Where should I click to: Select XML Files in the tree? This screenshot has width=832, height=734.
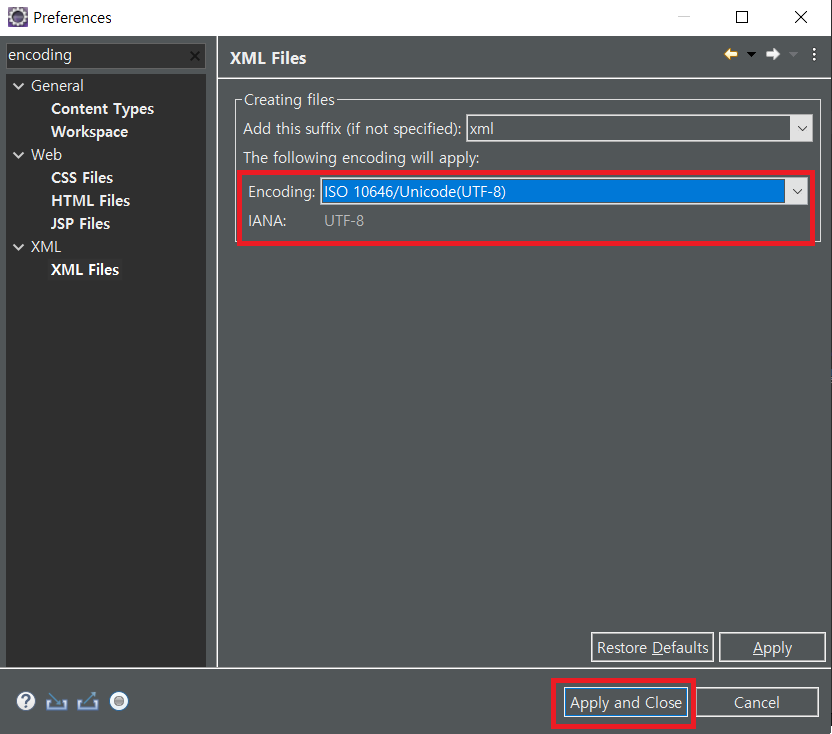pos(85,270)
